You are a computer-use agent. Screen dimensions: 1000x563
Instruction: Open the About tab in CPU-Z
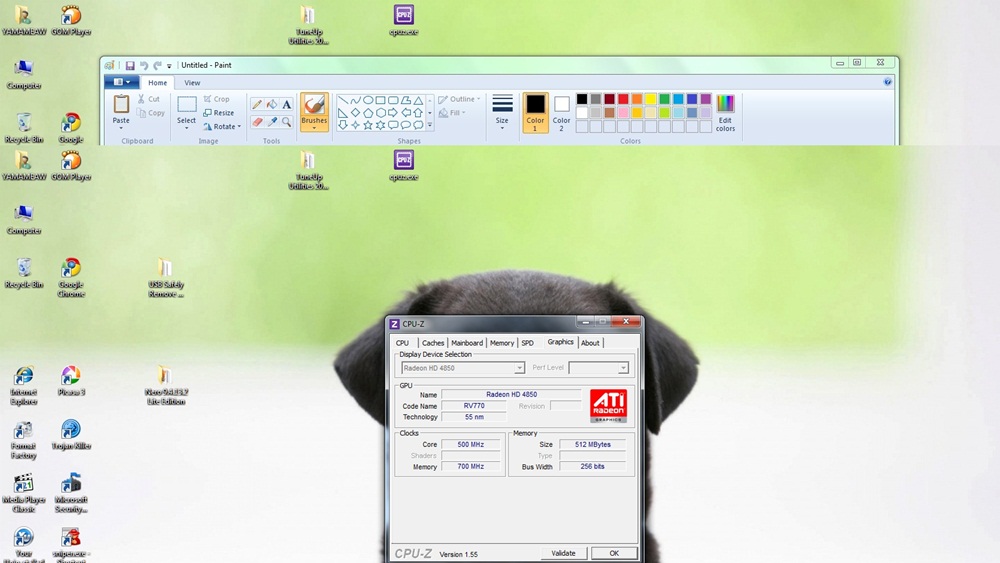590,343
